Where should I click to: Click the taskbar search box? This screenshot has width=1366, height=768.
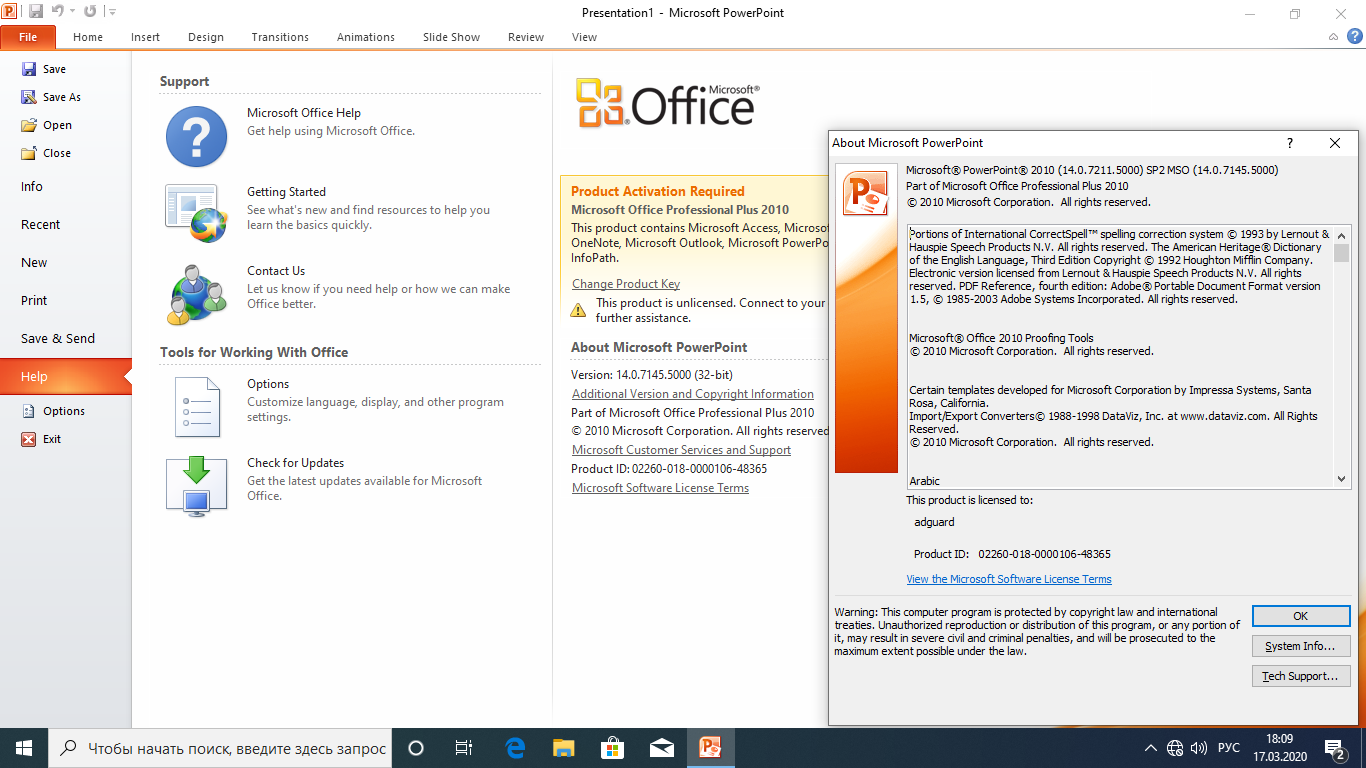pos(220,748)
